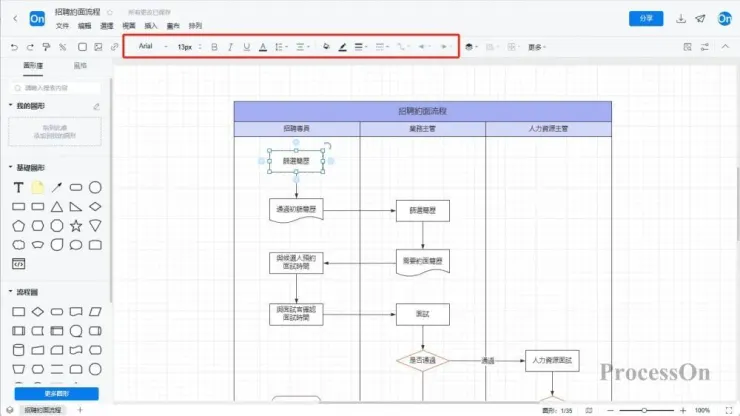Collapse the 基础图形 section
Image resolution: width=740 pixels, height=416 pixels.
[x=10, y=167]
